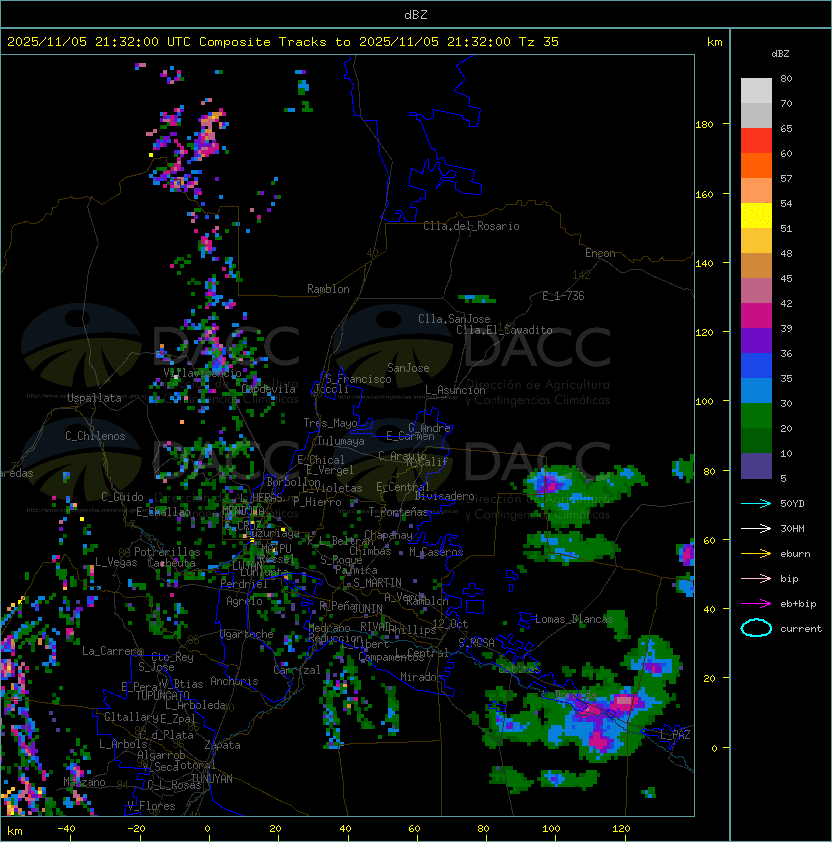Screen dimensions: 832x842
Task: Click the 'TUNUYAN' place label
Action: (212, 779)
